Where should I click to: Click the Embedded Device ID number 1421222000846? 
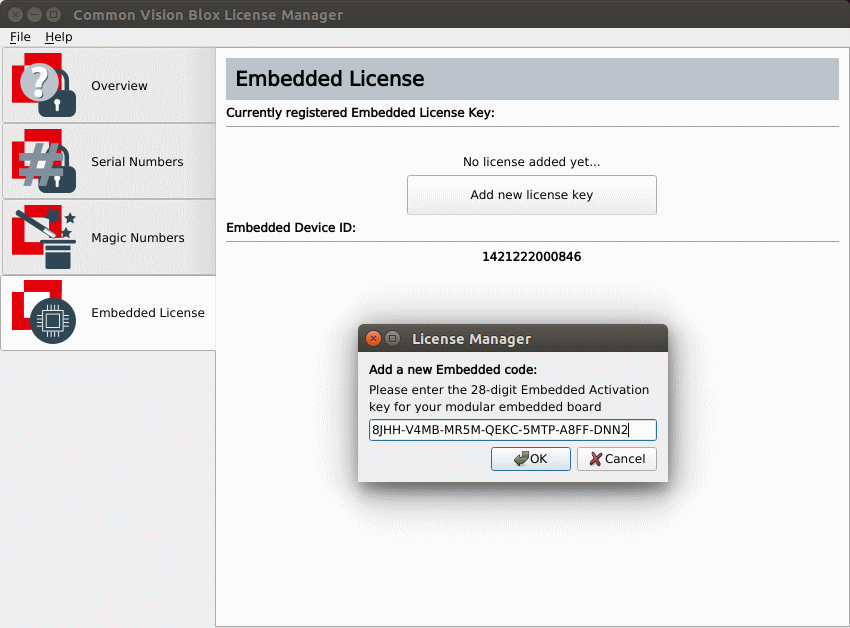531,257
